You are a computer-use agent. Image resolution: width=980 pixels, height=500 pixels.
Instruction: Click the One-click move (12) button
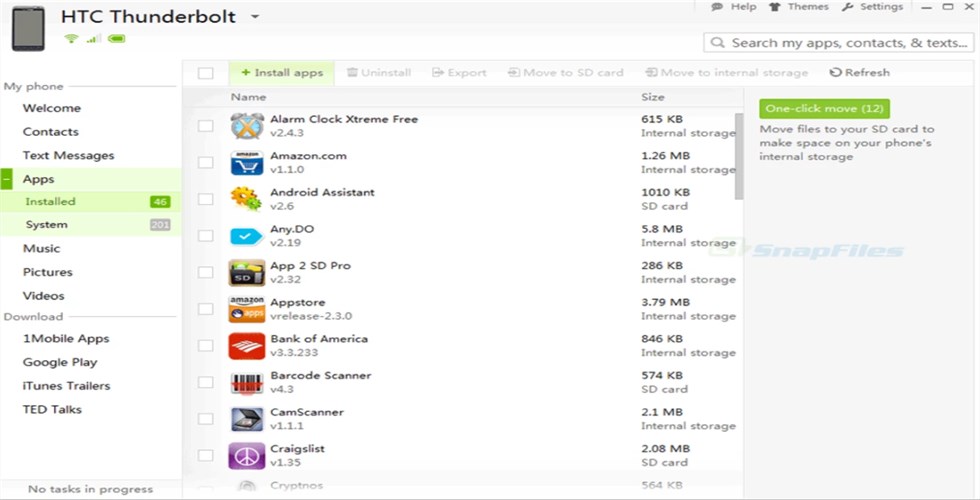pos(824,109)
